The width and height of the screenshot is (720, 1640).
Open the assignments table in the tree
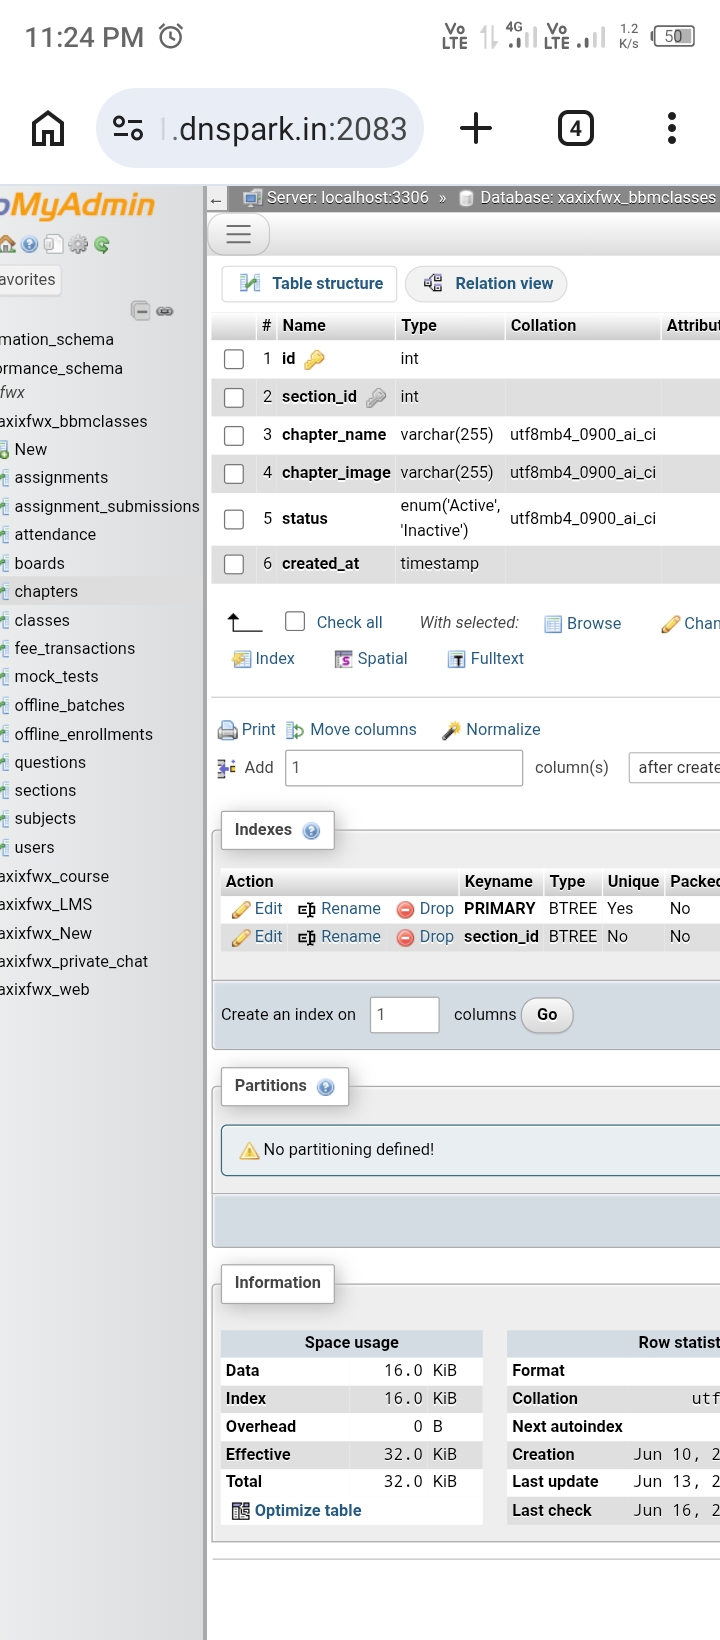[61, 478]
